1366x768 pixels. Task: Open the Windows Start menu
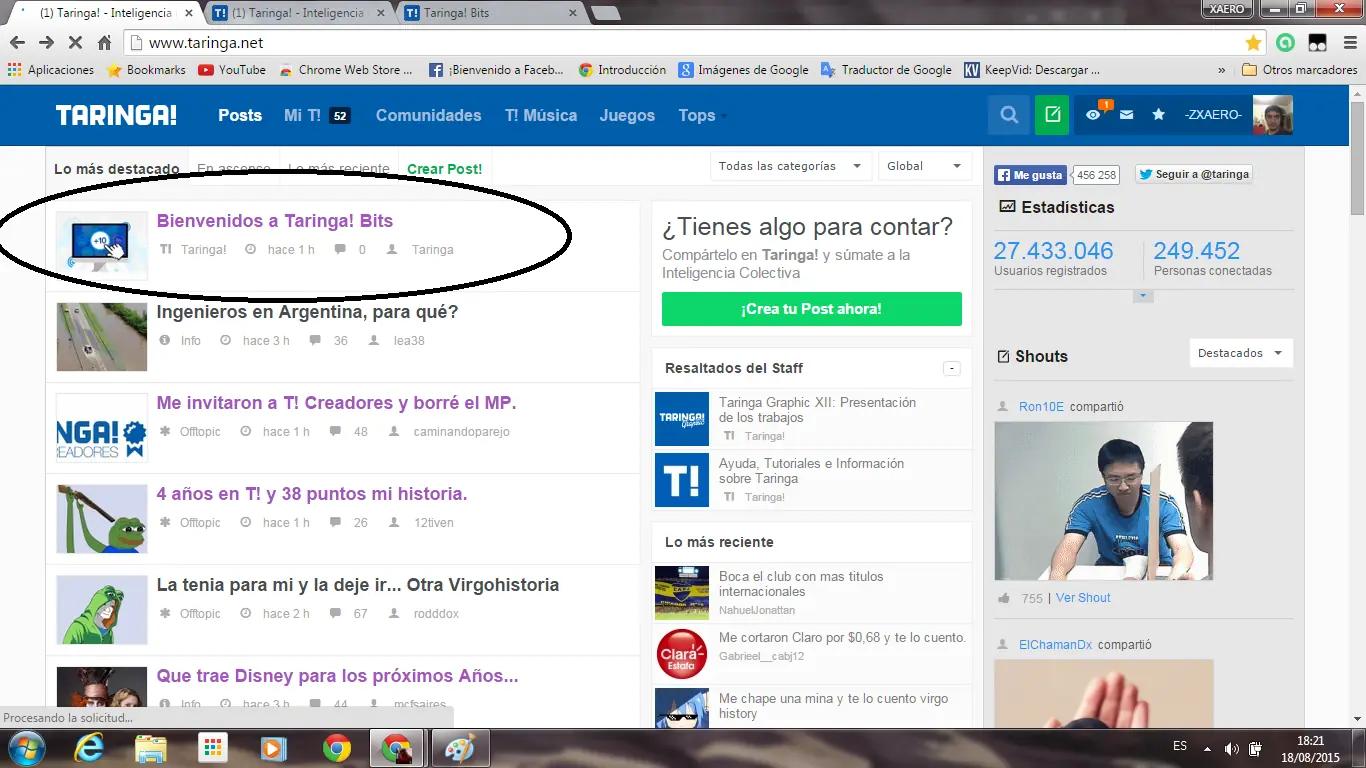point(25,748)
